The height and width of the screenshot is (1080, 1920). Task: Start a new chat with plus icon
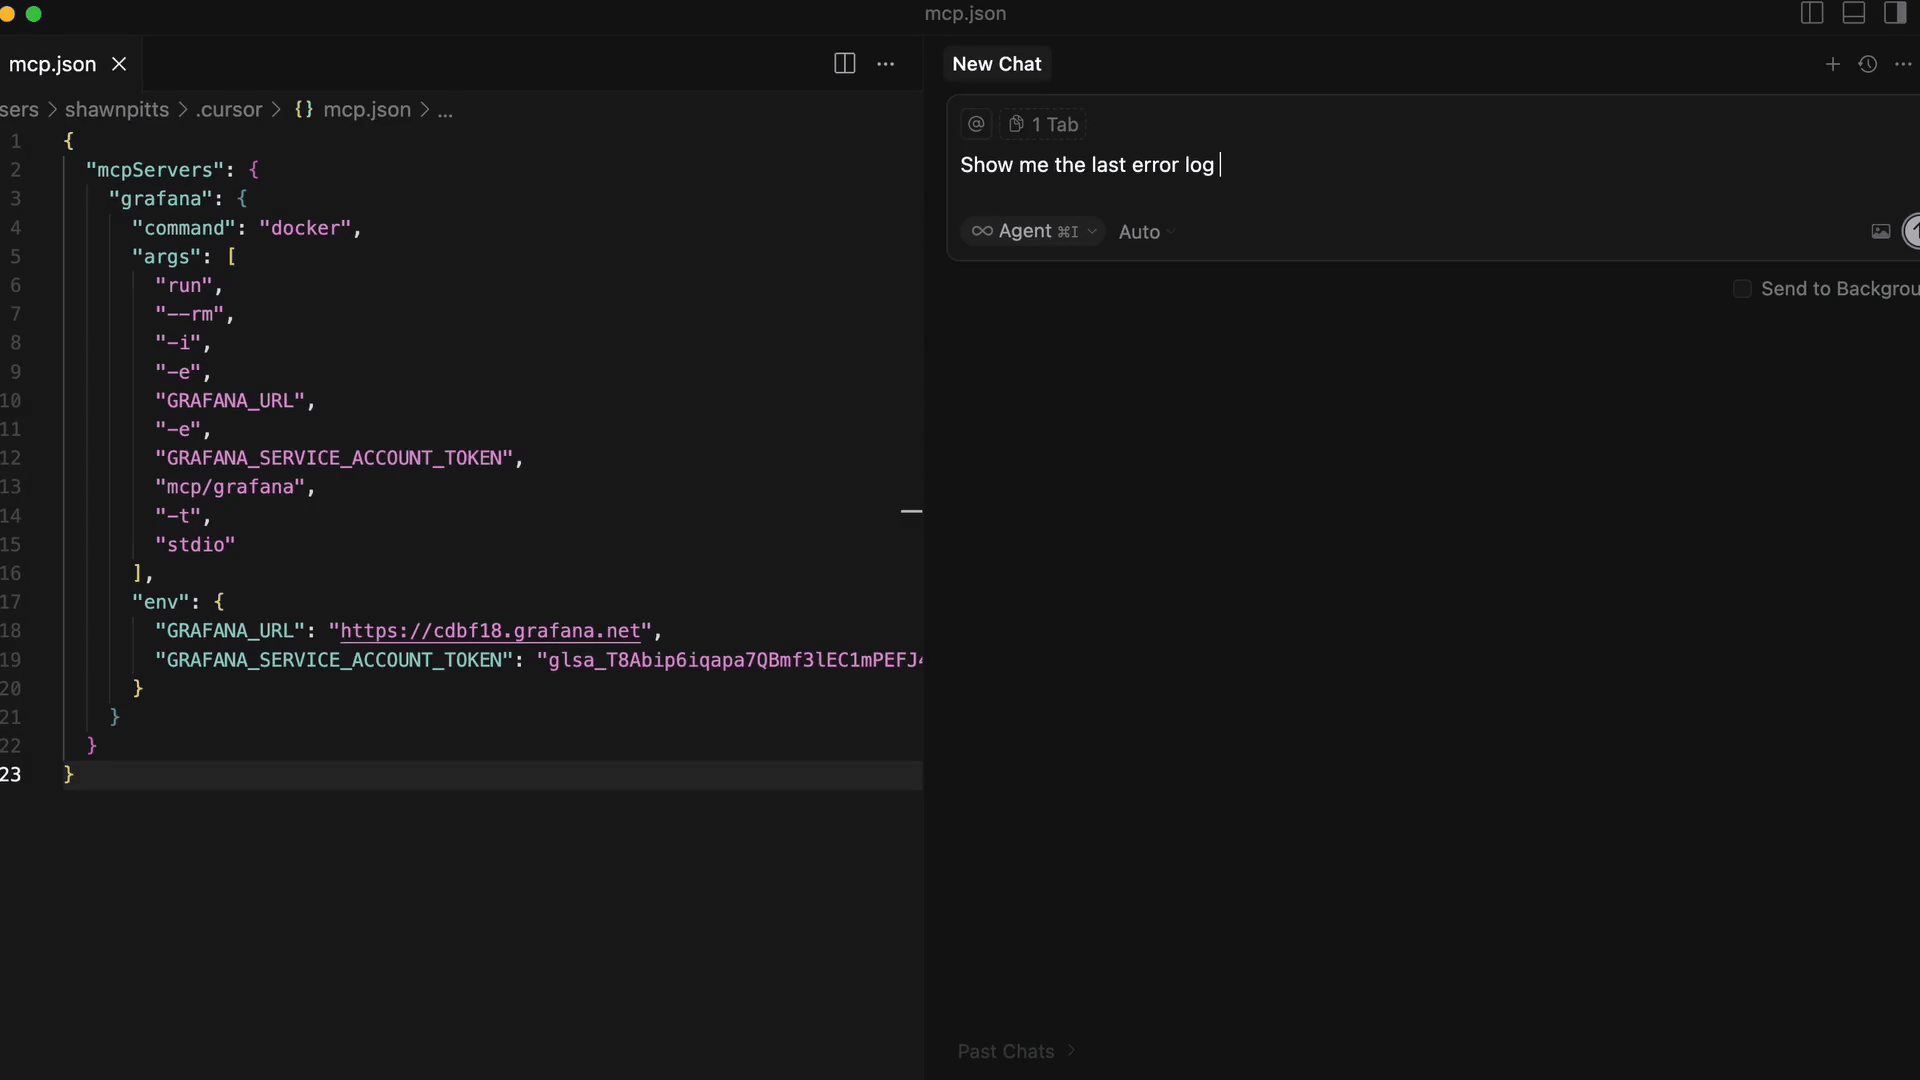point(1832,64)
